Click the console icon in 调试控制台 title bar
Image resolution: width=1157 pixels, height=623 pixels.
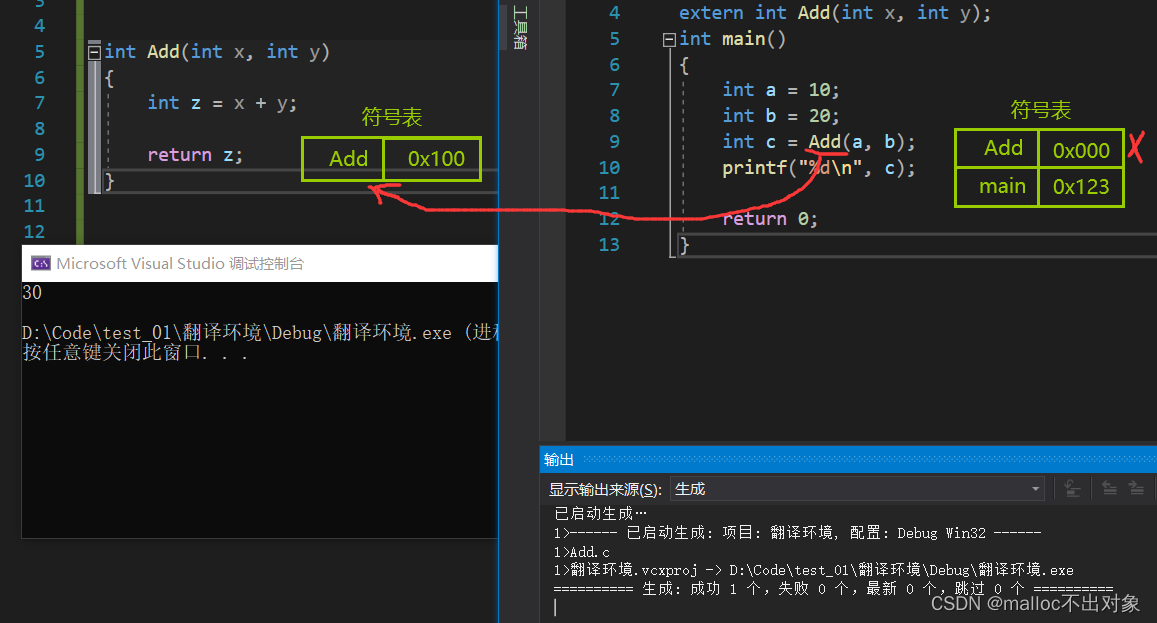coord(41,263)
